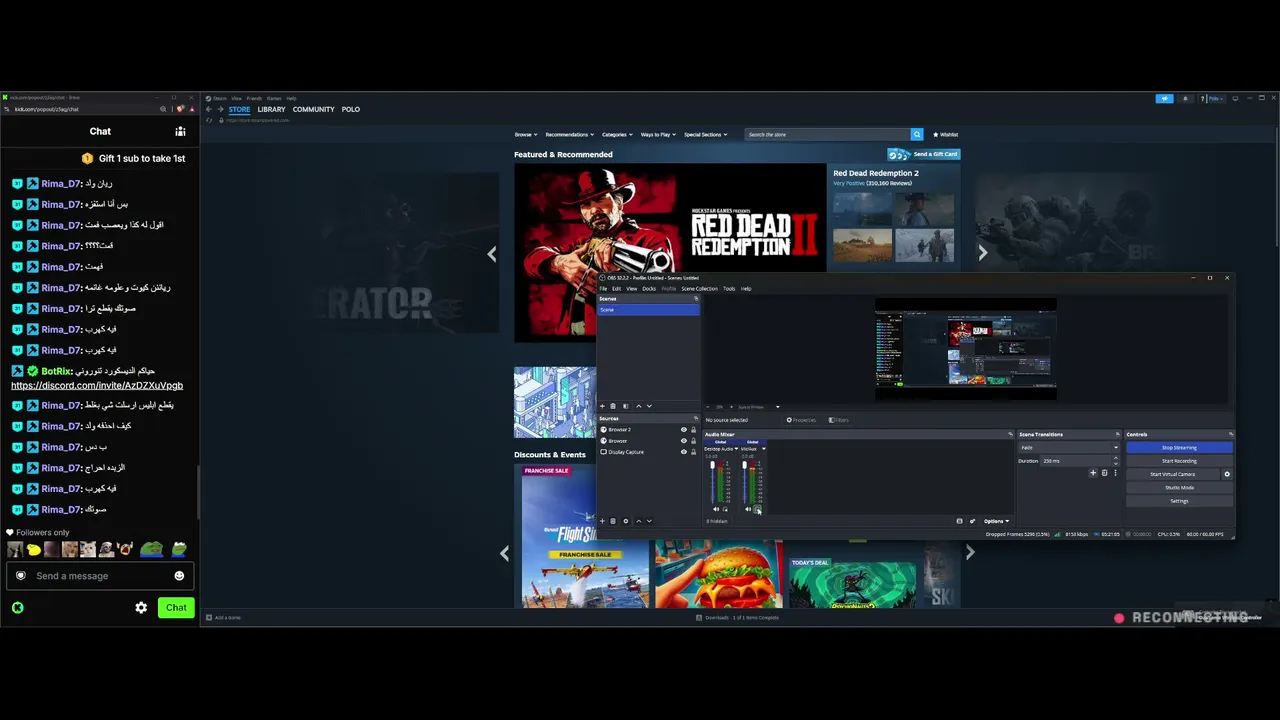This screenshot has height=720, width=1280.
Task: Click Stop Streaming in OBS Controls
Action: [x=1179, y=448]
